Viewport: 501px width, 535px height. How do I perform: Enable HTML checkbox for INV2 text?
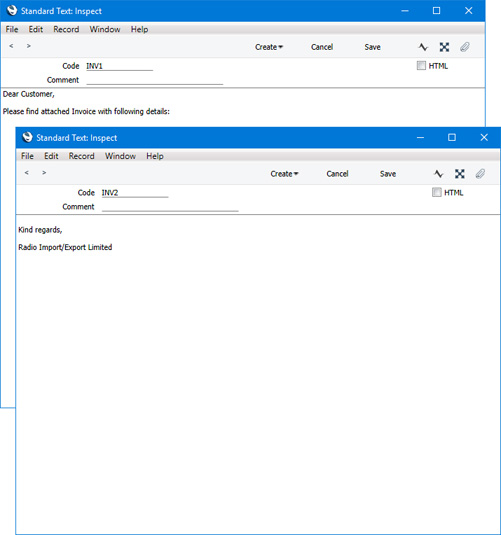[436, 192]
